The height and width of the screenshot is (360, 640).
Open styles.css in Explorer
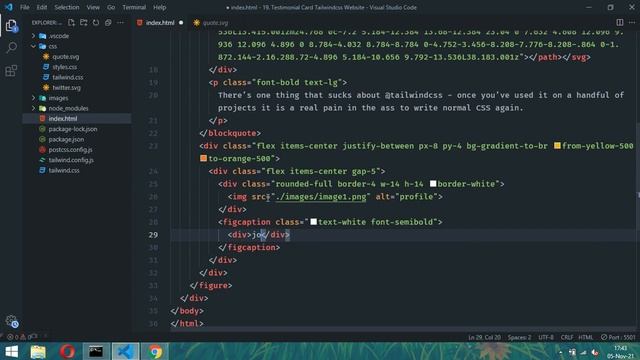[x=64, y=67]
